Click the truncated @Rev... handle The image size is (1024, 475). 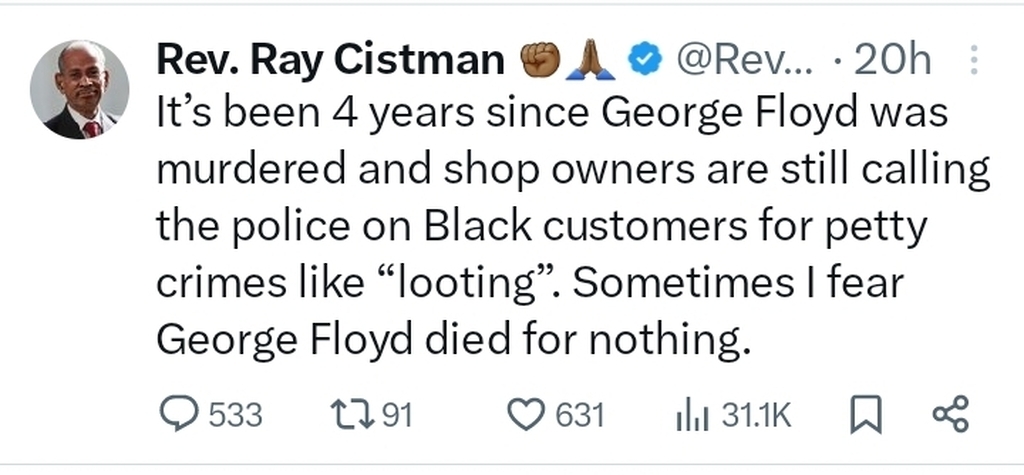(x=746, y=62)
